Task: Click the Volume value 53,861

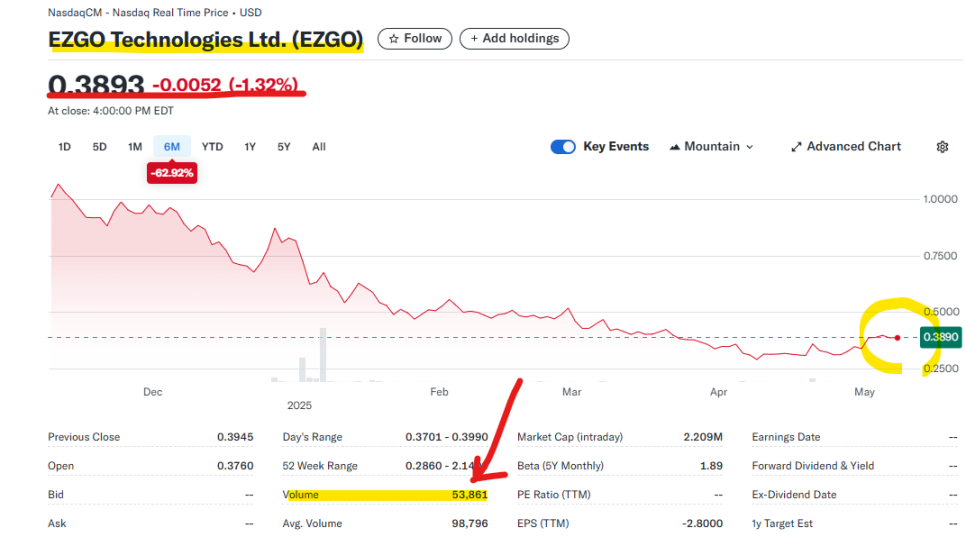Action: [469, 495]
